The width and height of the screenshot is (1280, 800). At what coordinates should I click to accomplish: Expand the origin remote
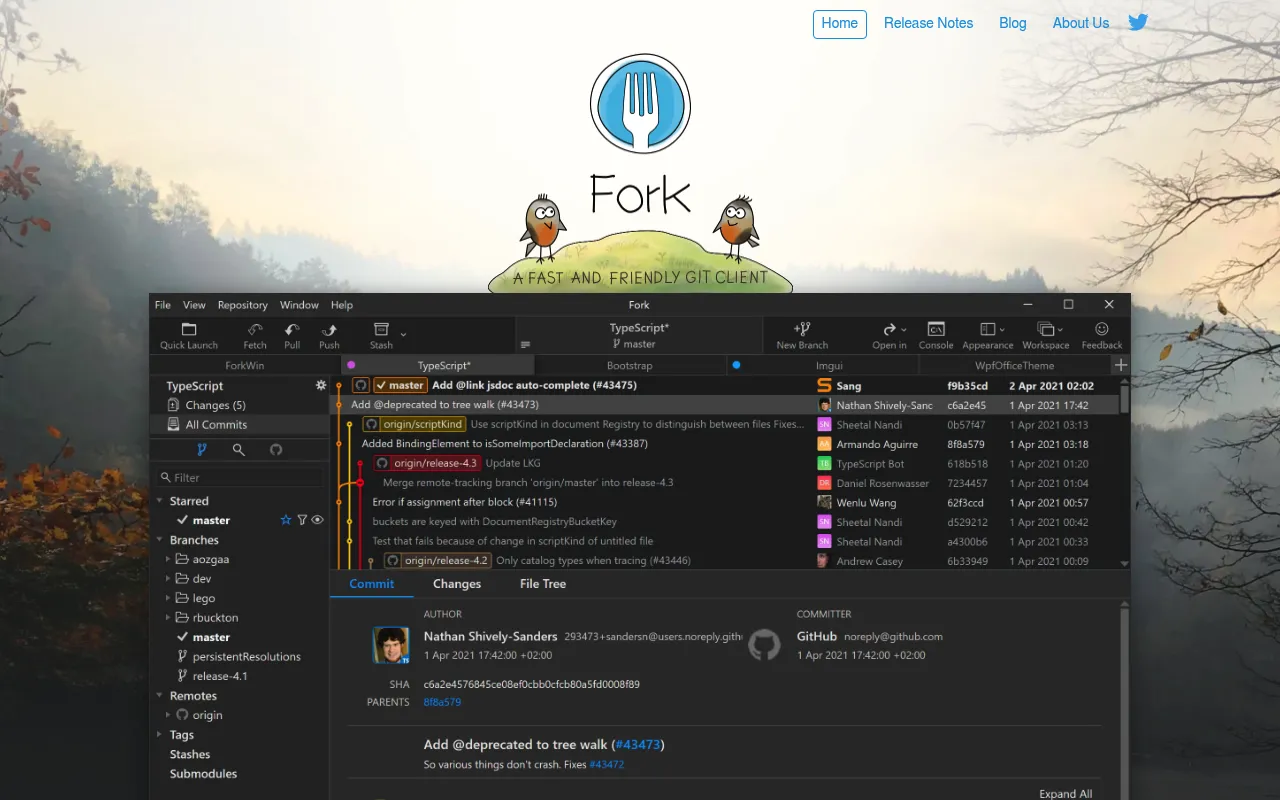168,715
